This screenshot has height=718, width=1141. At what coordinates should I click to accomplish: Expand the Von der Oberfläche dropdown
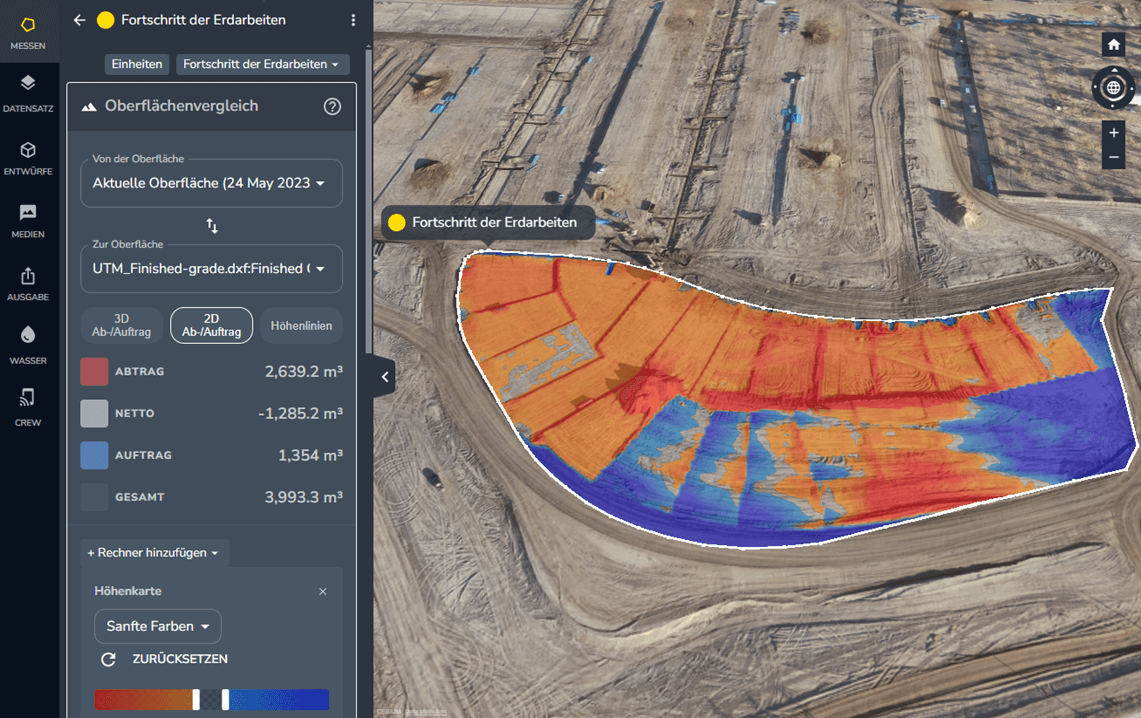click(x=211, y=184)
